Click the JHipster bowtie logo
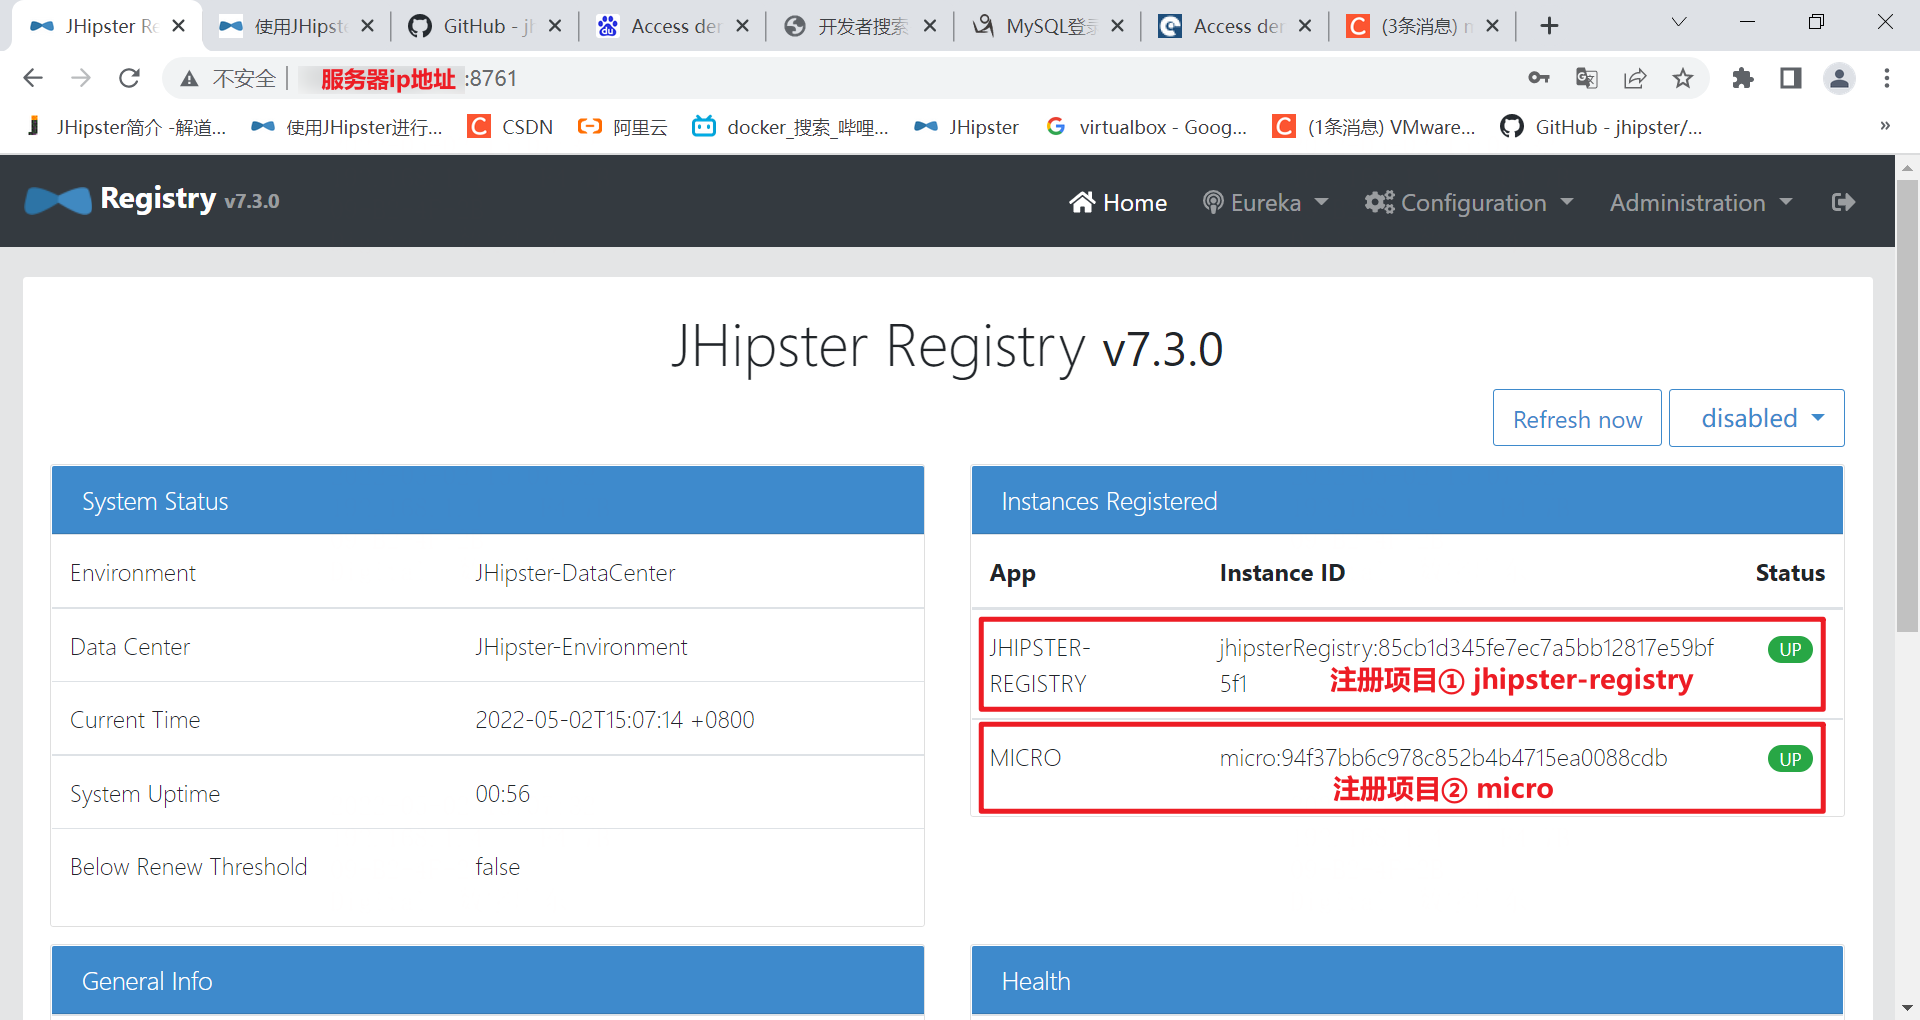Viewport: 1920px width, 1020px height. [58, 201]
